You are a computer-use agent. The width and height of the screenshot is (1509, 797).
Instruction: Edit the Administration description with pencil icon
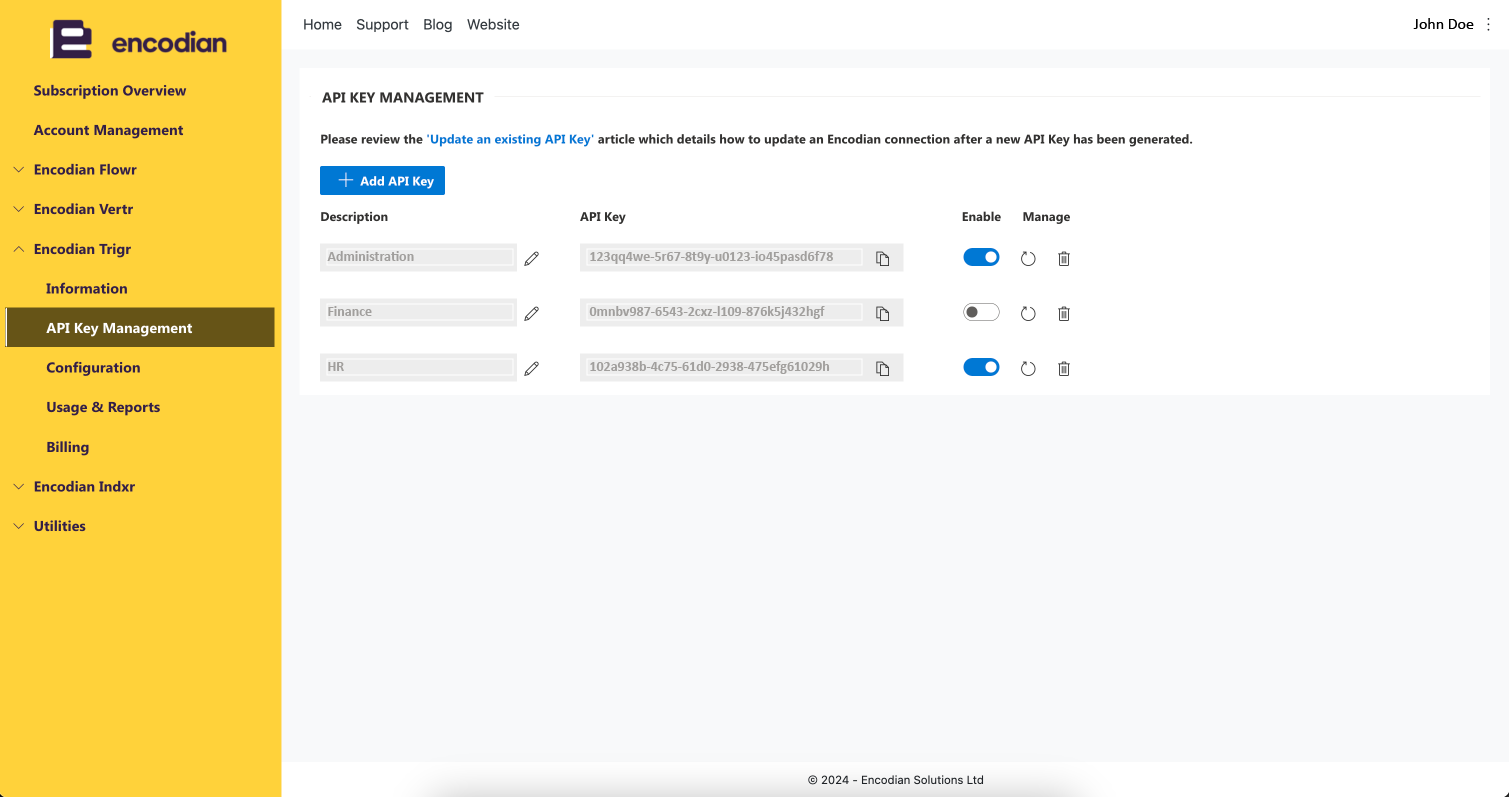pyautogui.click(x=532, y=259)
